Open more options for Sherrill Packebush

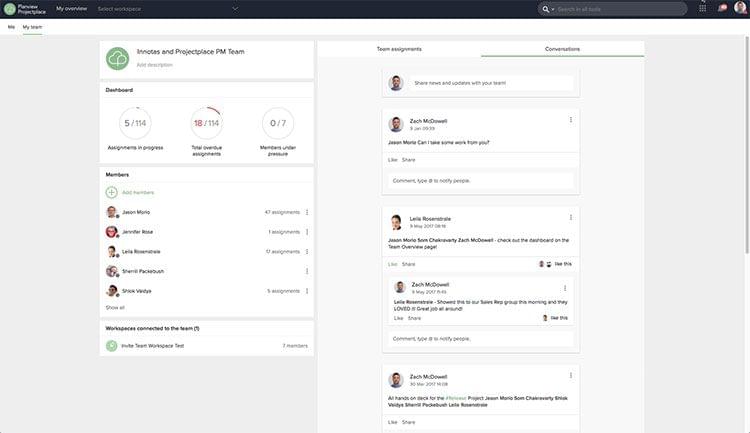pyautogui.click(x=307, y=271)
